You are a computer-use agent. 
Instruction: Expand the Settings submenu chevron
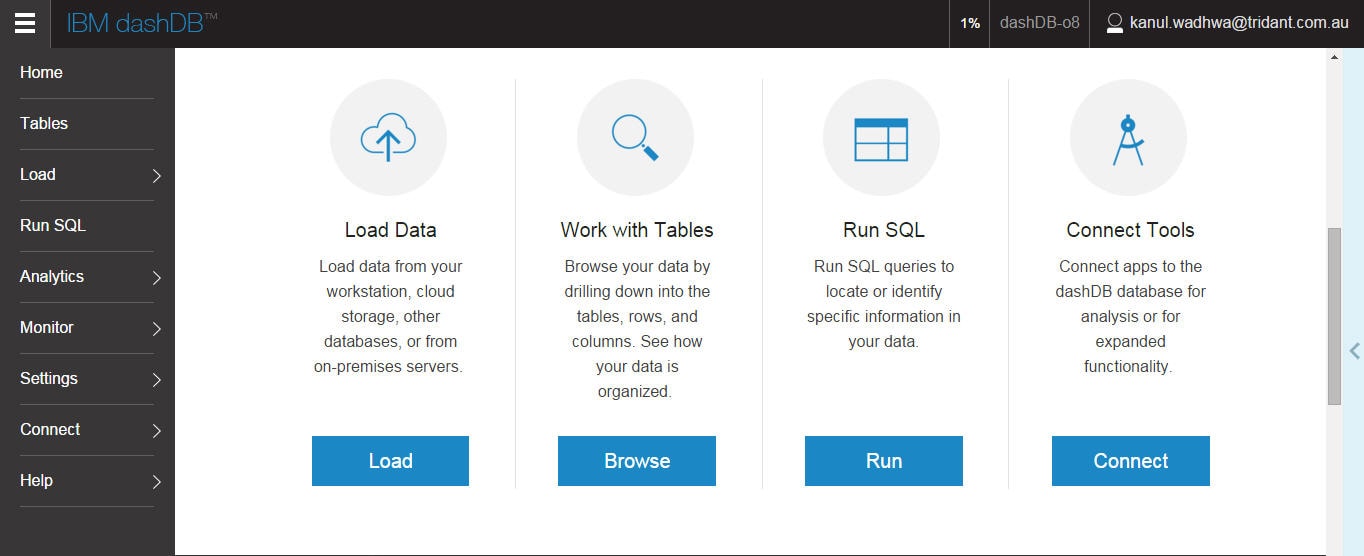click(x=157, y=380)
